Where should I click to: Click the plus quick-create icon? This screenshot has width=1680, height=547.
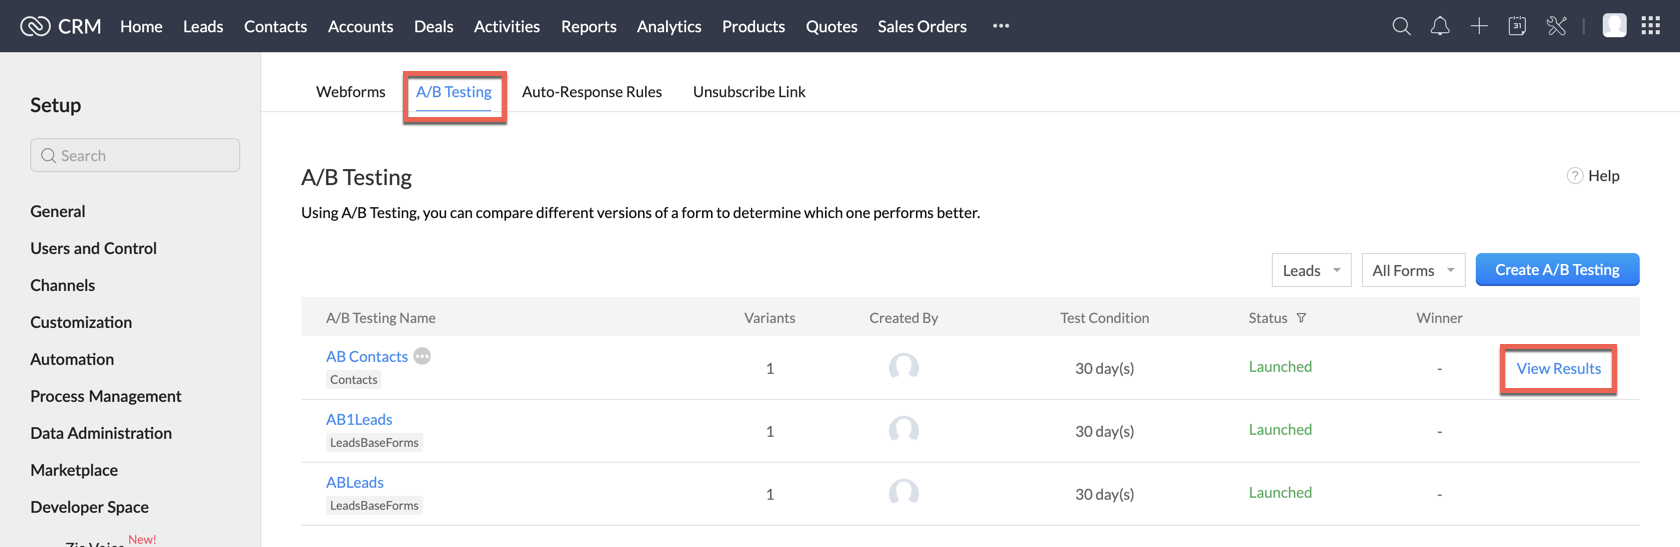pos(1478,26)
